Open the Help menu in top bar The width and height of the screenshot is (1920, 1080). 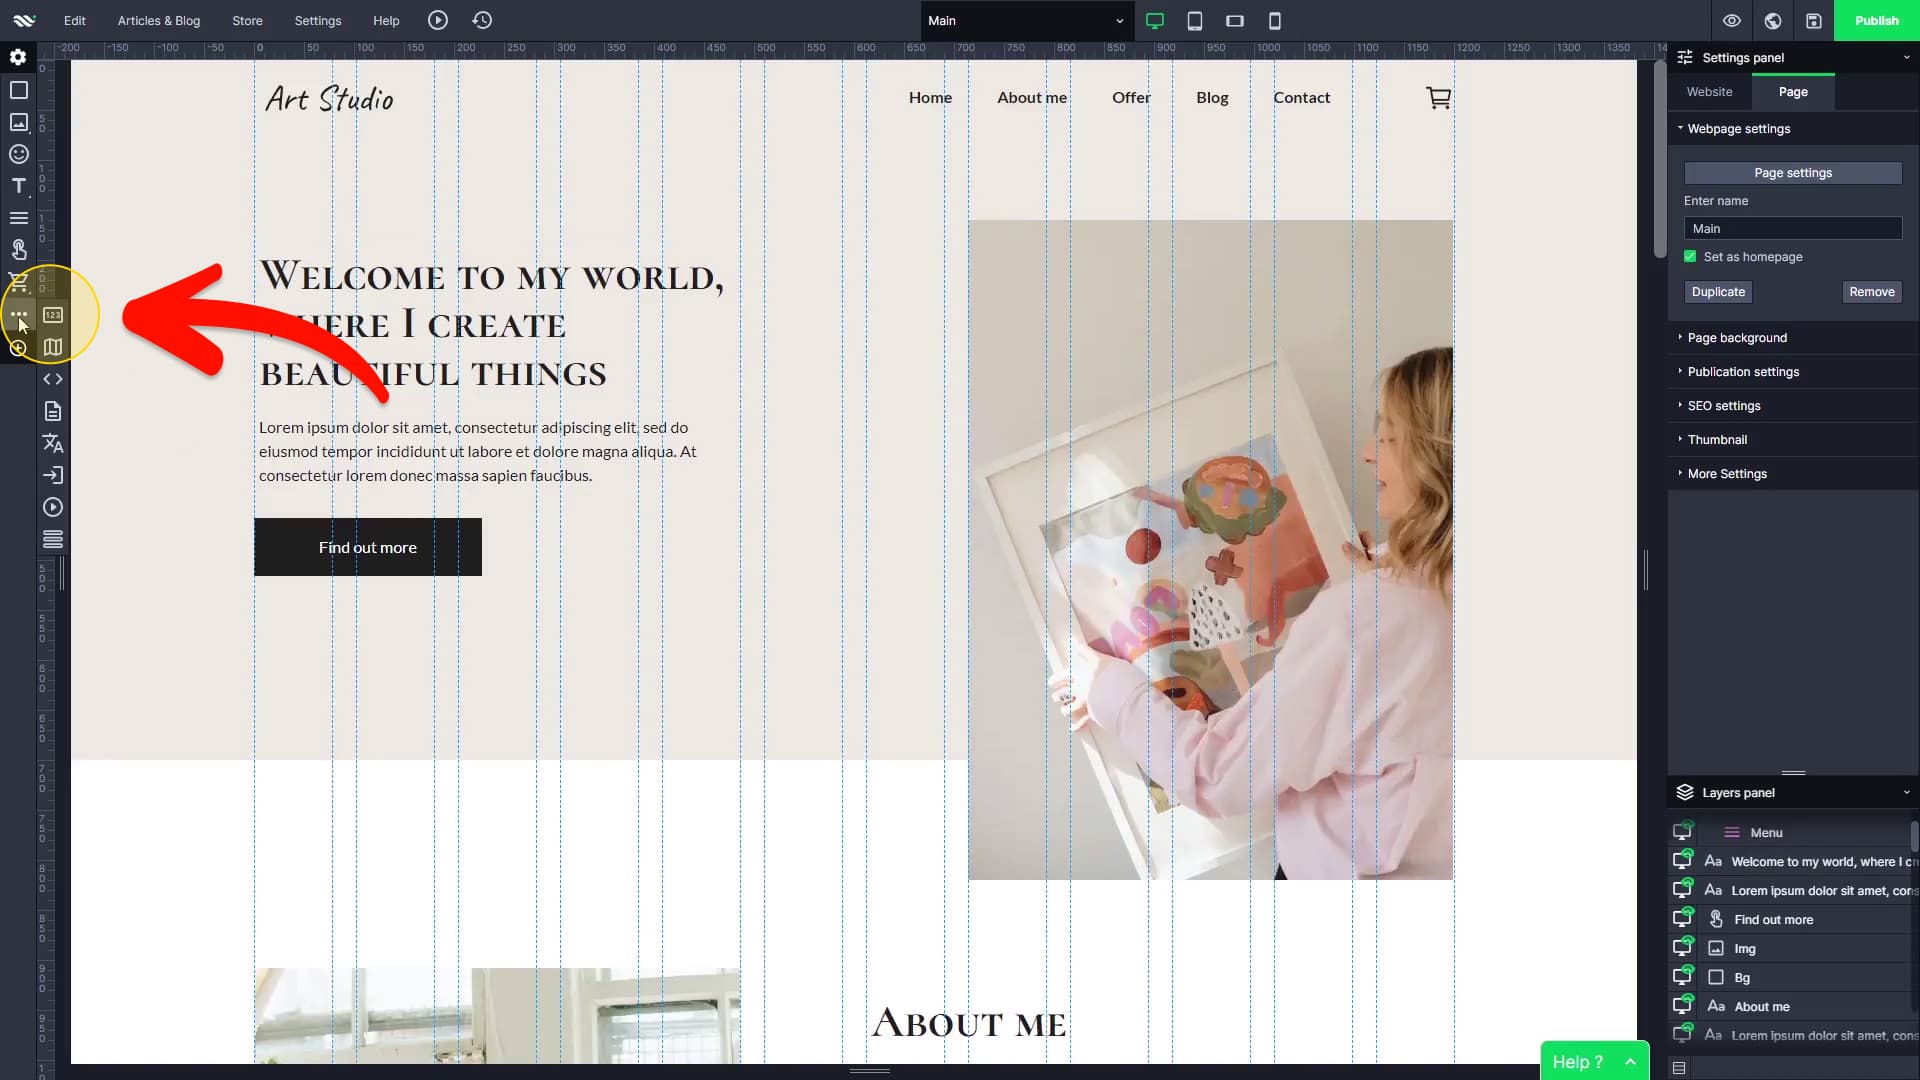tap(386, 20)
